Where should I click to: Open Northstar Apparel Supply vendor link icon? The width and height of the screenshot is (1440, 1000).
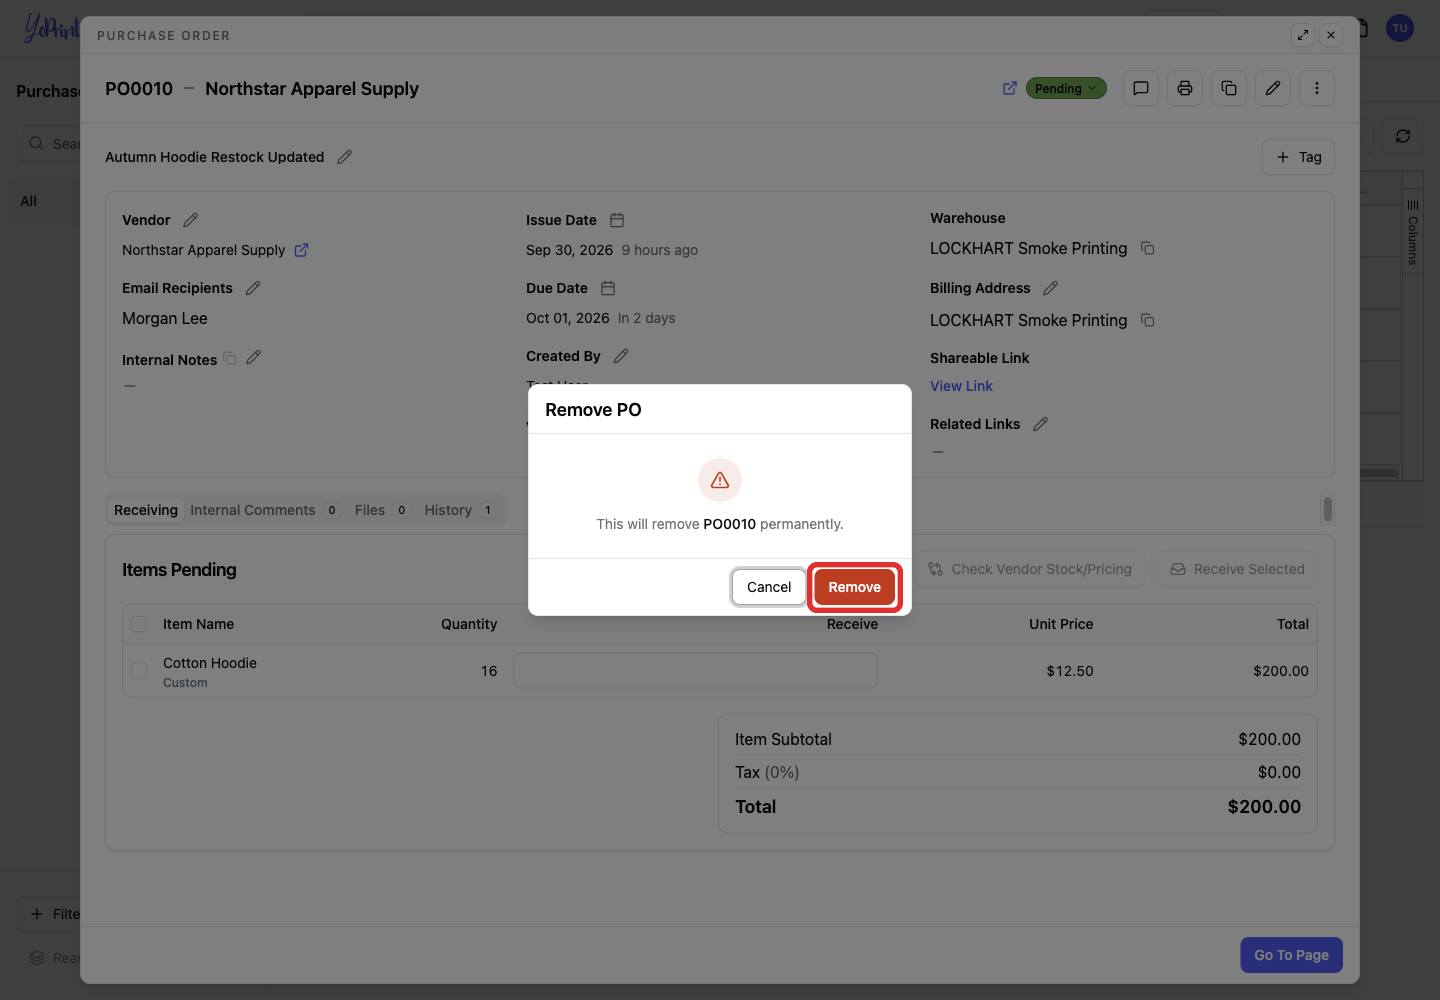pyautogui.click(x=301, y=250)
